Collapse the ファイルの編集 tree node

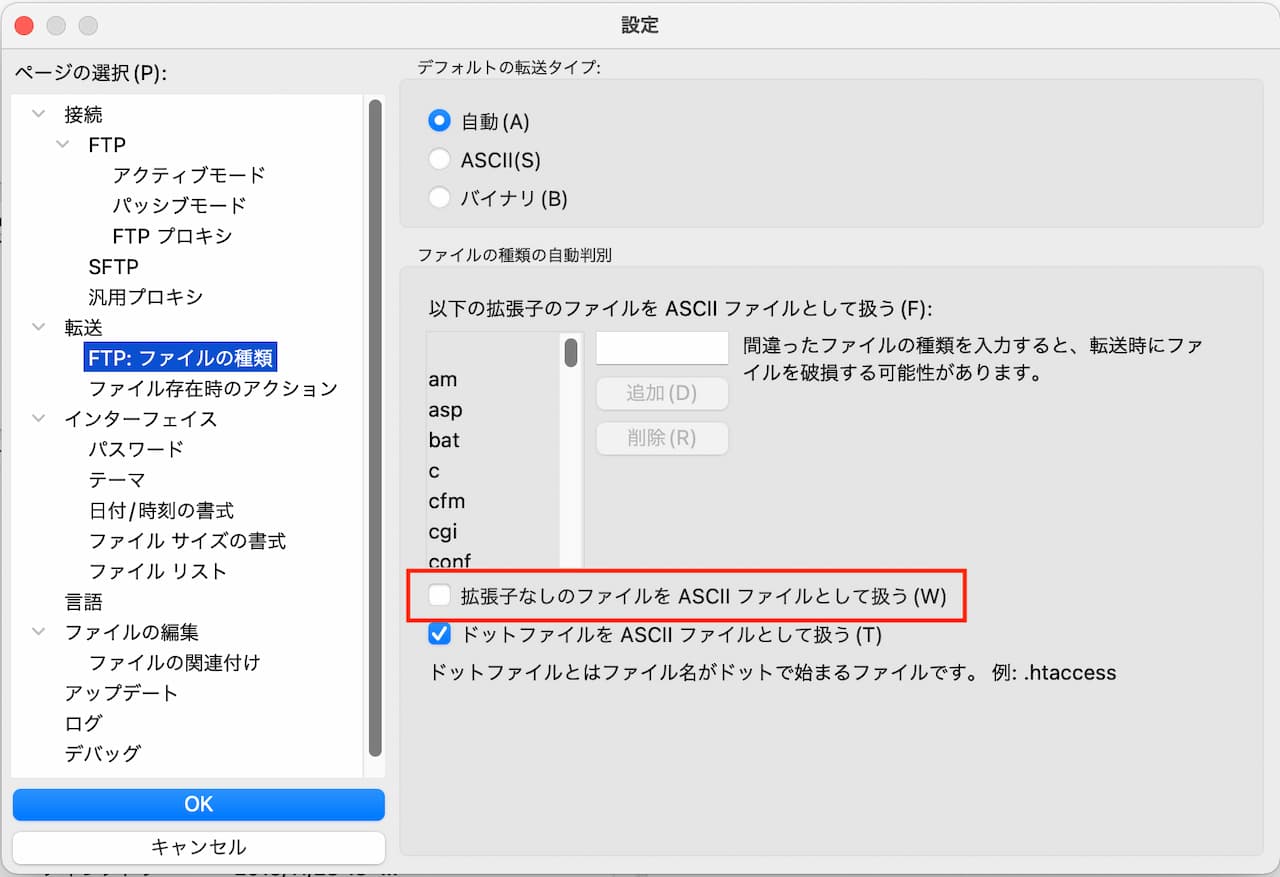[39, 632]
